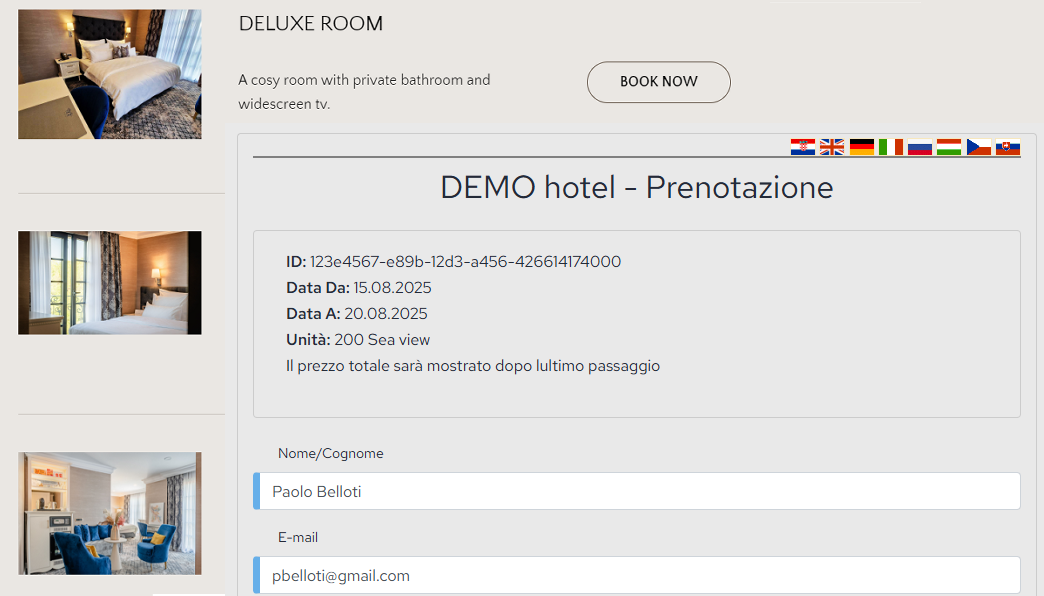Switch language using the British flag icon

(832, 146)
